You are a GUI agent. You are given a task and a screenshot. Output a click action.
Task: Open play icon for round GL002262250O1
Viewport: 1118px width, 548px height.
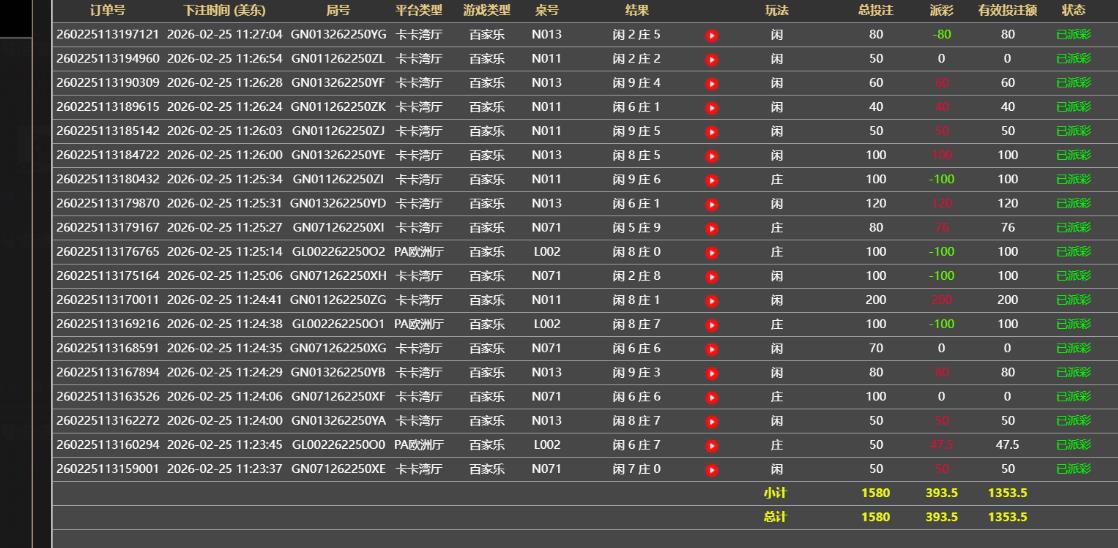pos(712,324)
